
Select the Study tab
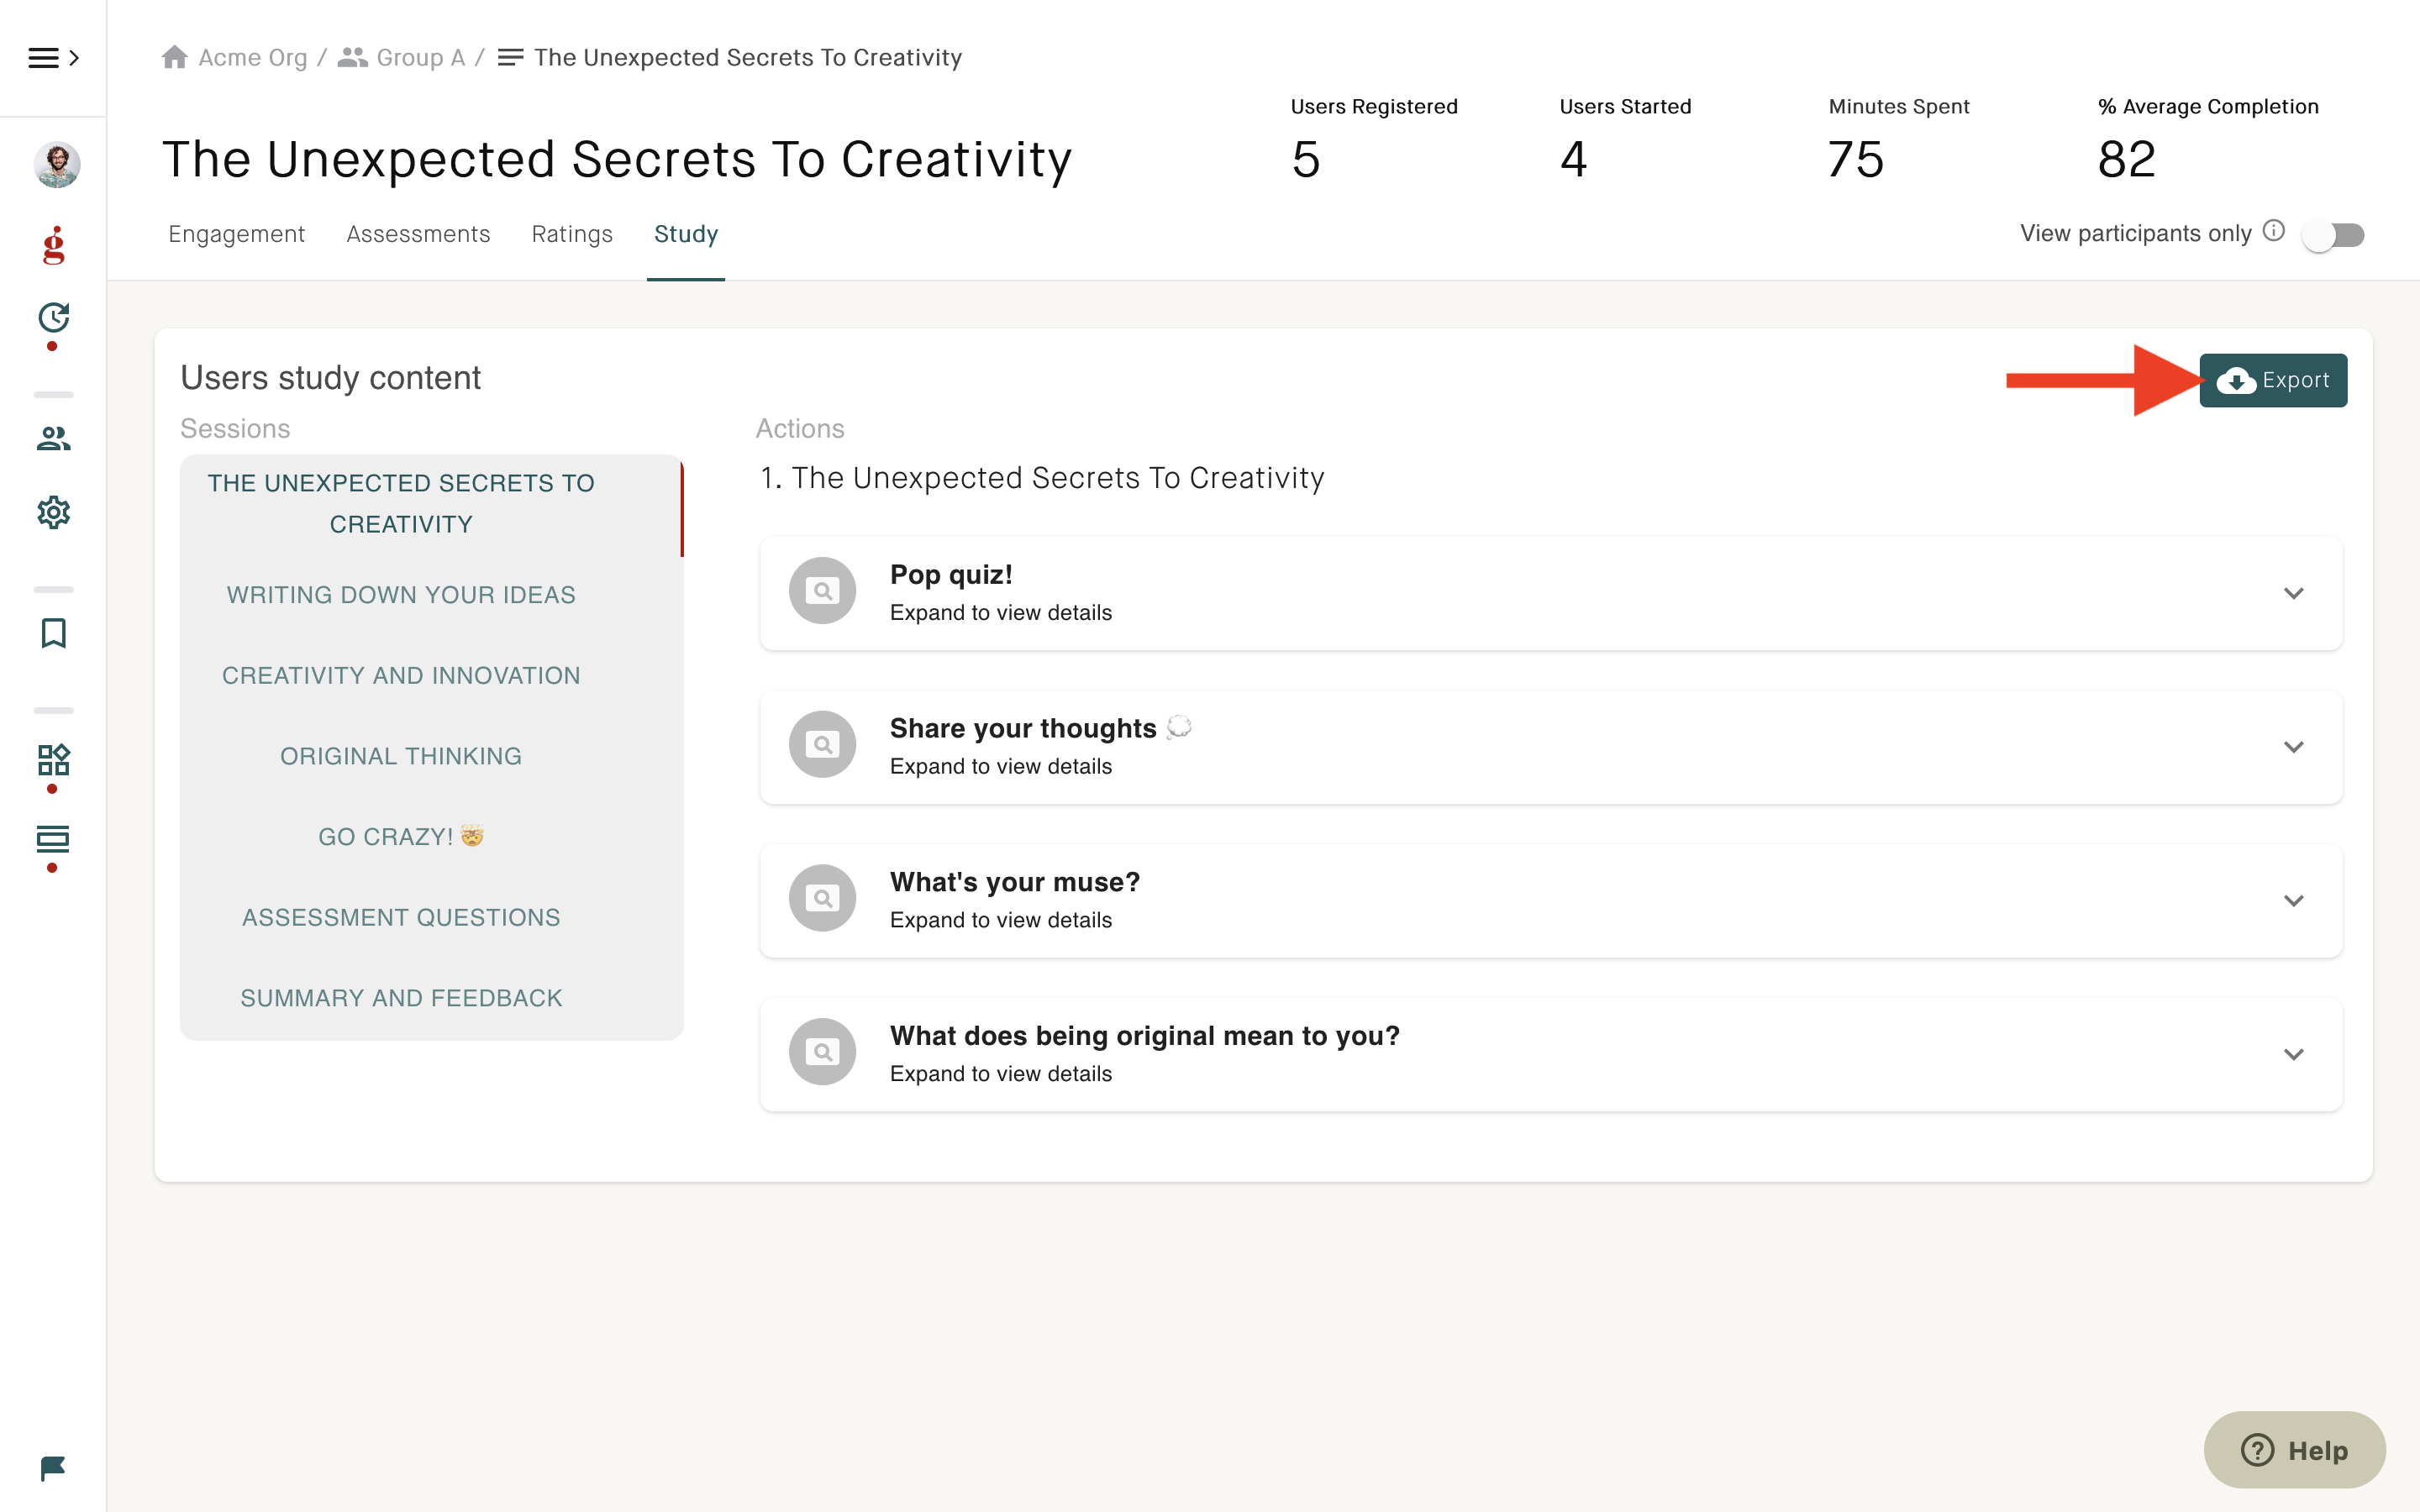pyautogui.click(x=686, y=234)
